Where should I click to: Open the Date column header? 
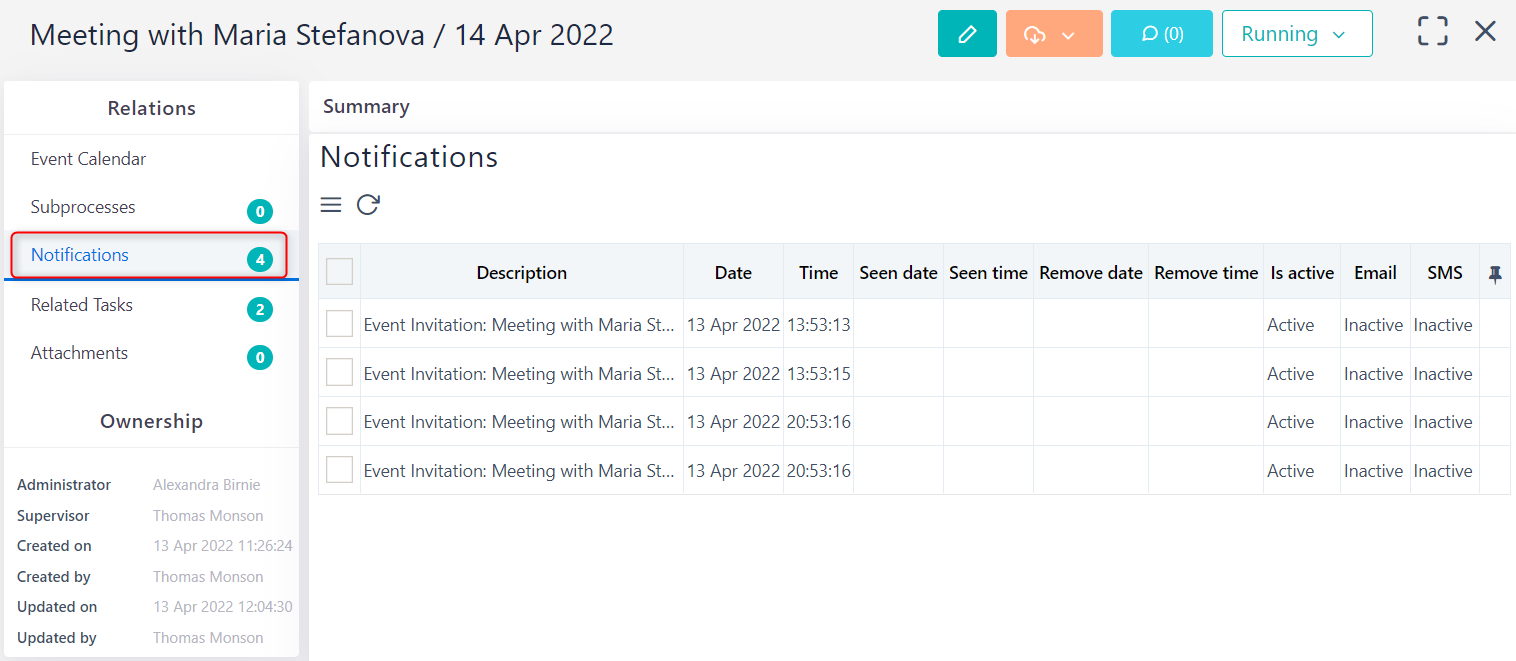733,271
